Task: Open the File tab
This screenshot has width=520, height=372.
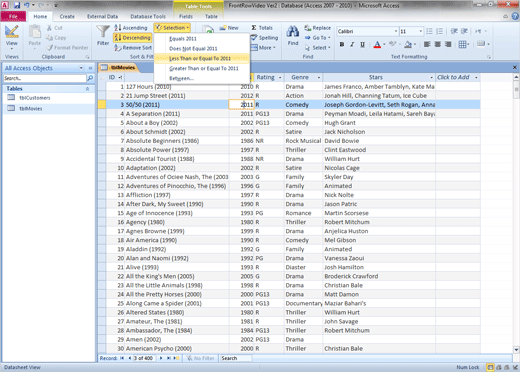Action: tap(13, 16)
